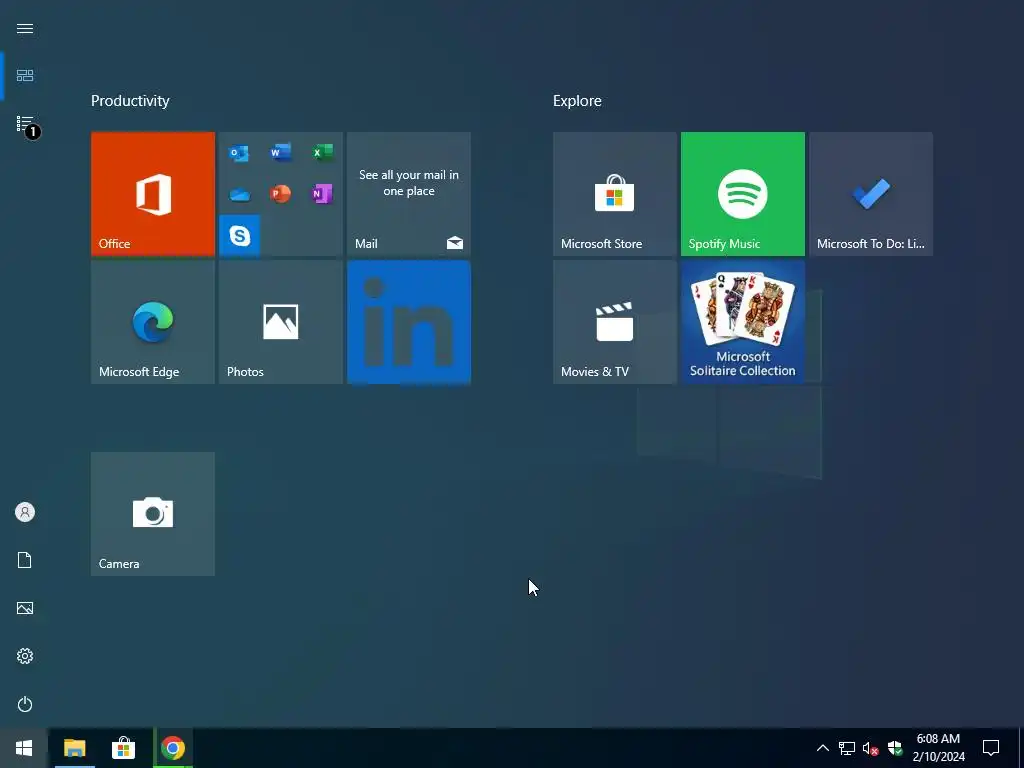Select the Explore group heading
Viewport: 1024px width, 768px height.
coord(577,101)
